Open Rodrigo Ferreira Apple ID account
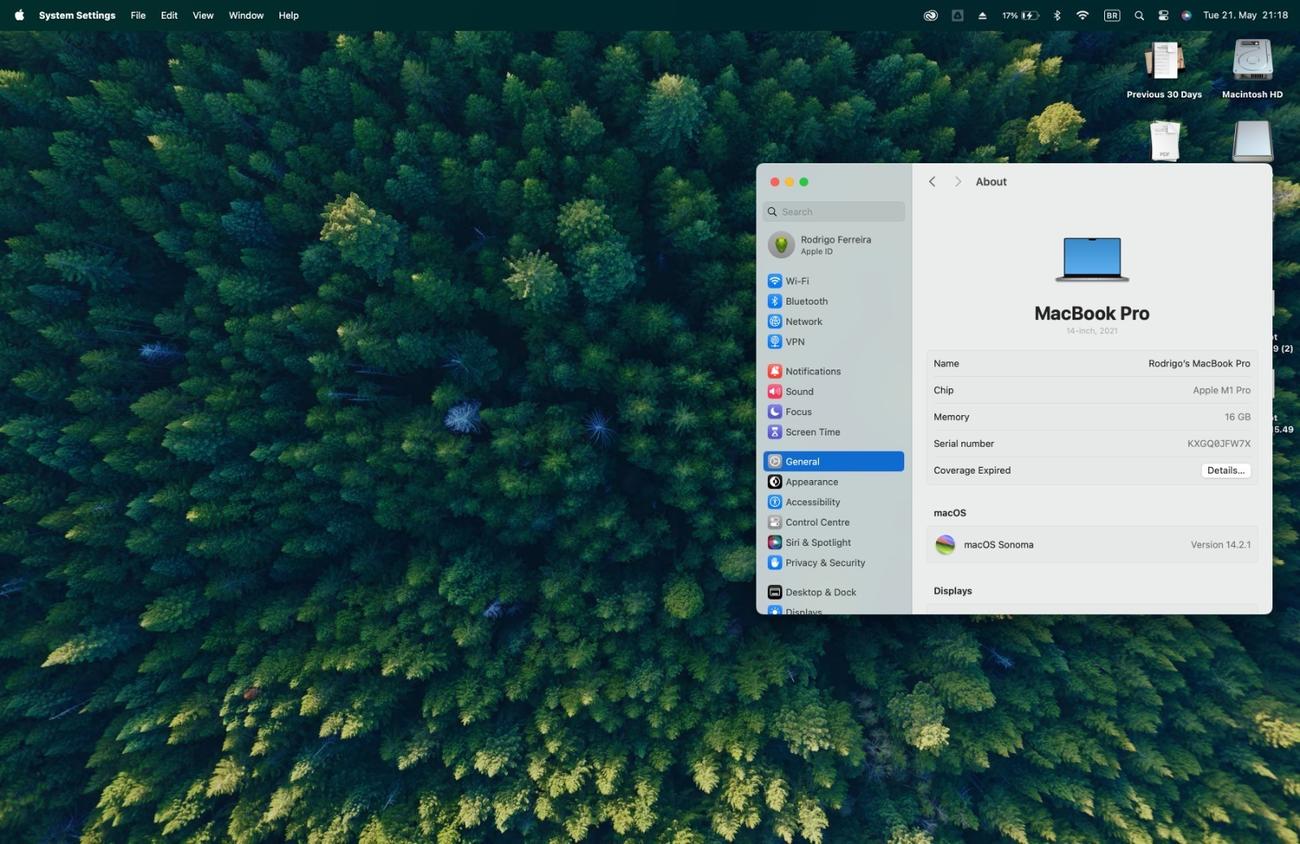This screenshot has height=844, width=1300. tap(833, 245)
